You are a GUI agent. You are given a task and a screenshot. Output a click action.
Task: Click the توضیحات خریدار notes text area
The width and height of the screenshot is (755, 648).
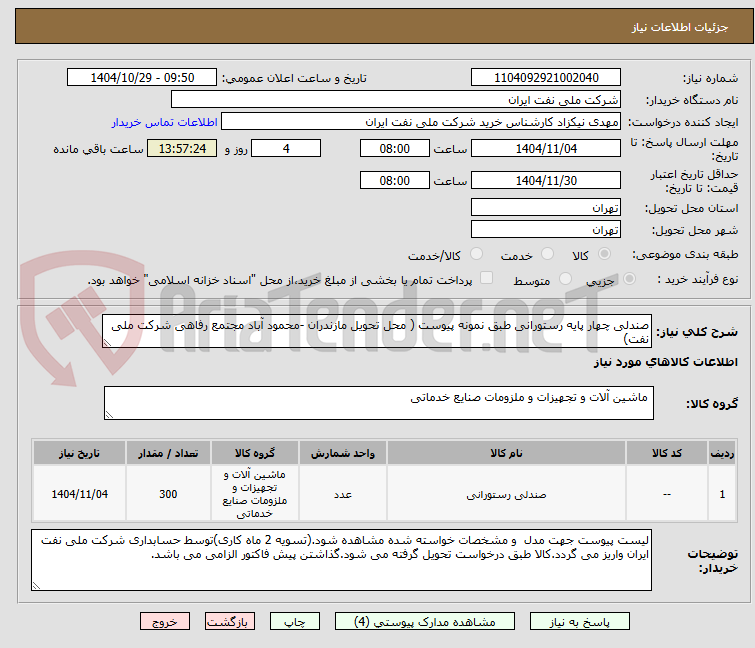[x=341, y=560]
